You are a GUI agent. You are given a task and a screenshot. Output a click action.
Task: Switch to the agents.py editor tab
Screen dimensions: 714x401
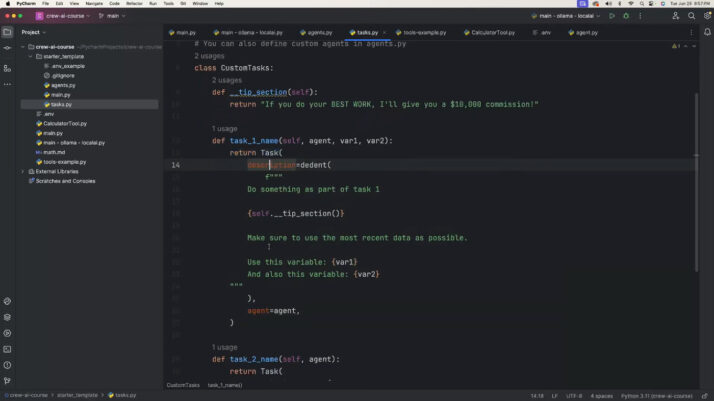pyautogui.click(x=316, y=33)
